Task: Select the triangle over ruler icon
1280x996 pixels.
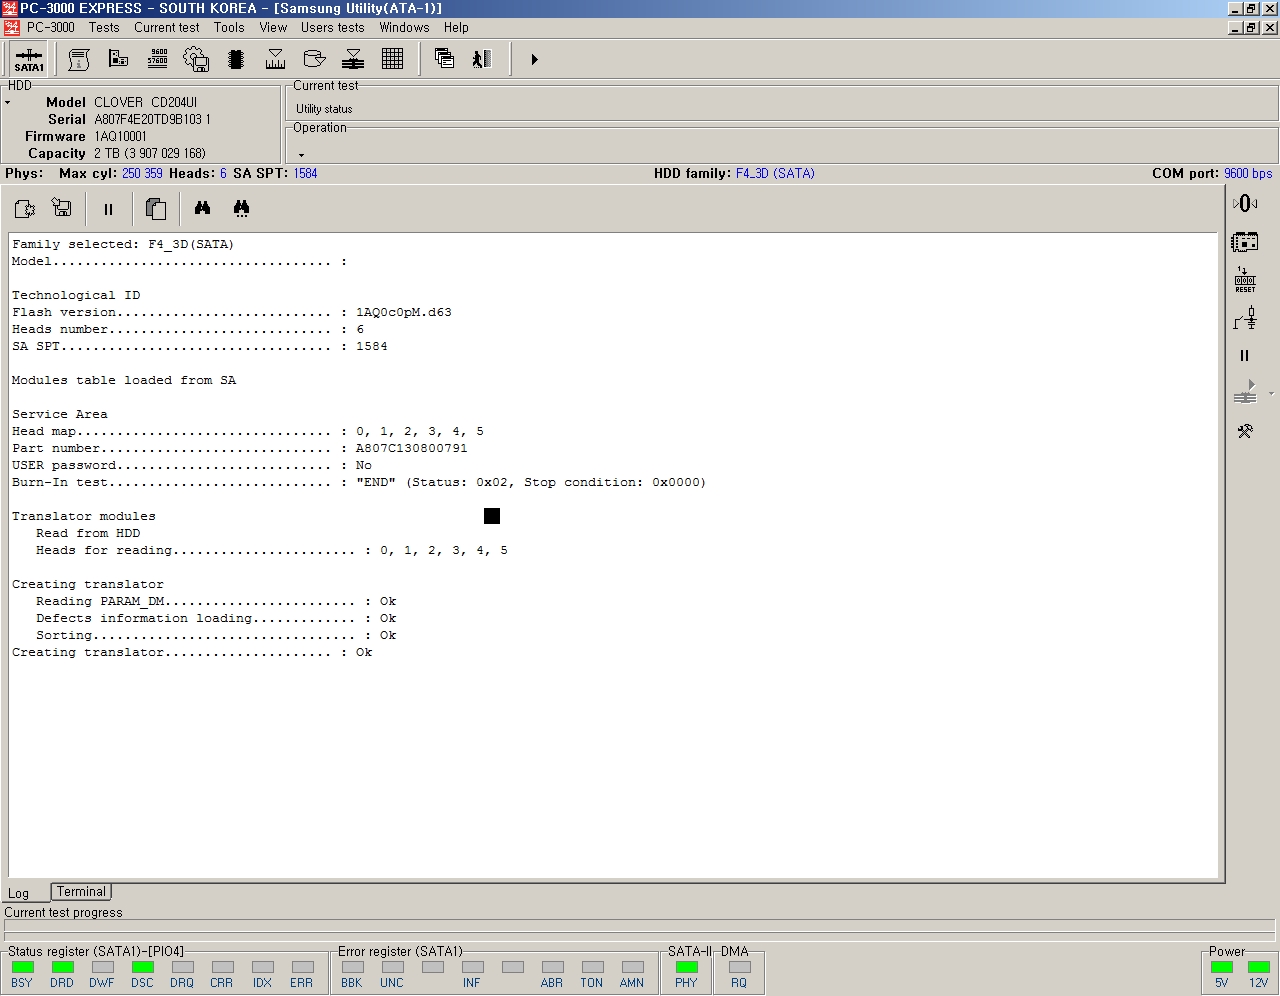Action: [x=275, y=59]
